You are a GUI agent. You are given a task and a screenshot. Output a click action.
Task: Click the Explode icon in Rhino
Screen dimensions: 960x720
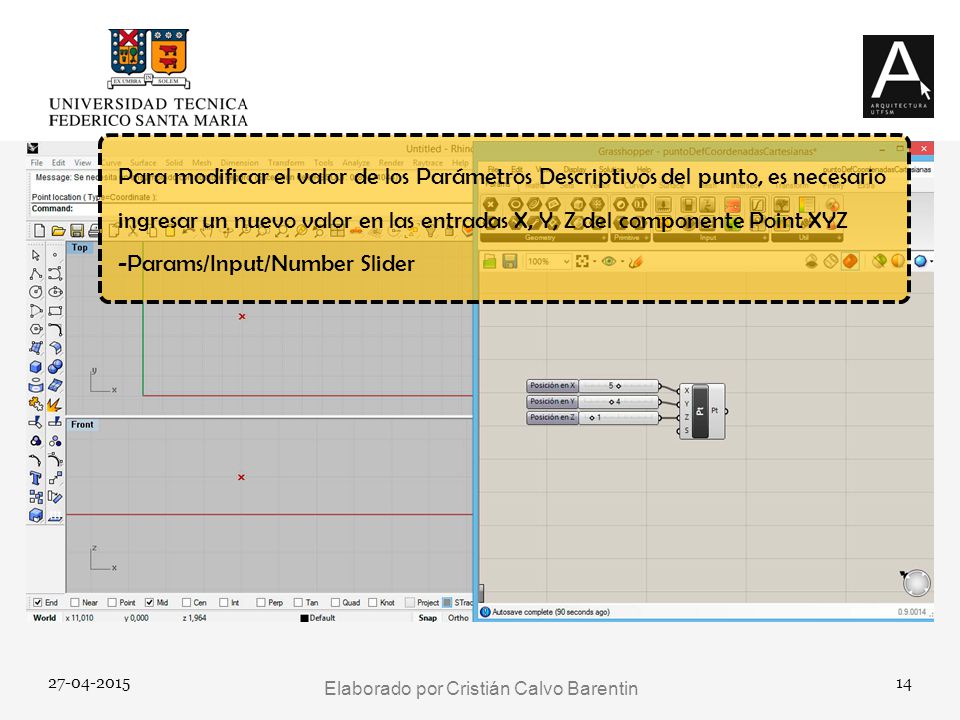tap(55, 404)
